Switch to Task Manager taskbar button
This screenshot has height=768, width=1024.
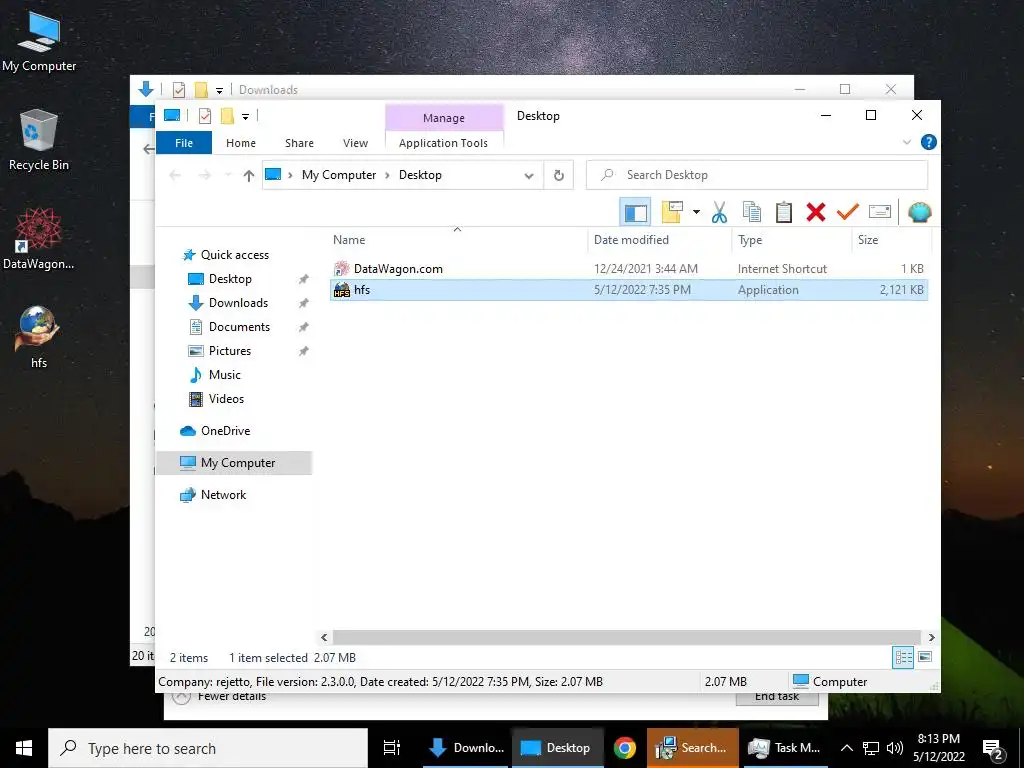[x=784, y=748]
